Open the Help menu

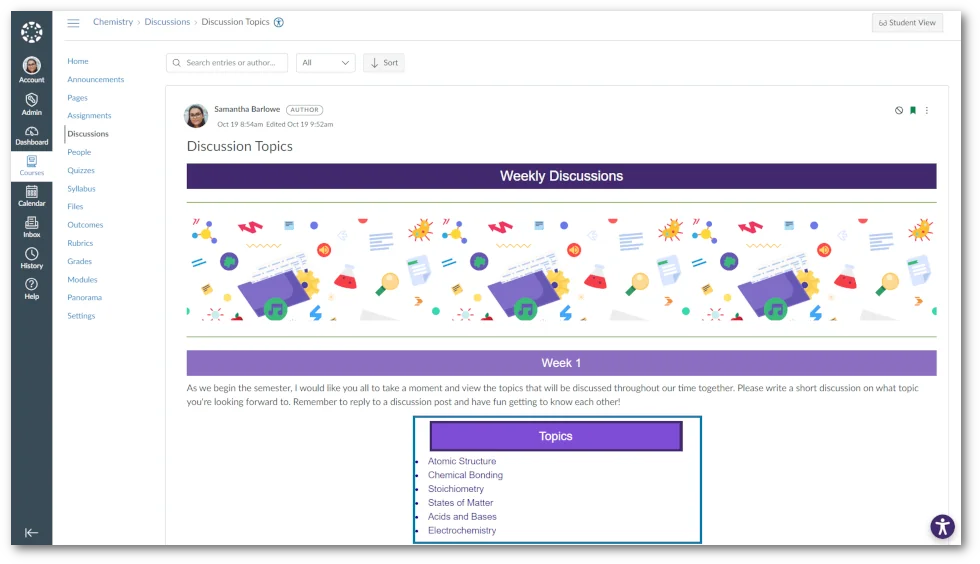tap(31, 289)
